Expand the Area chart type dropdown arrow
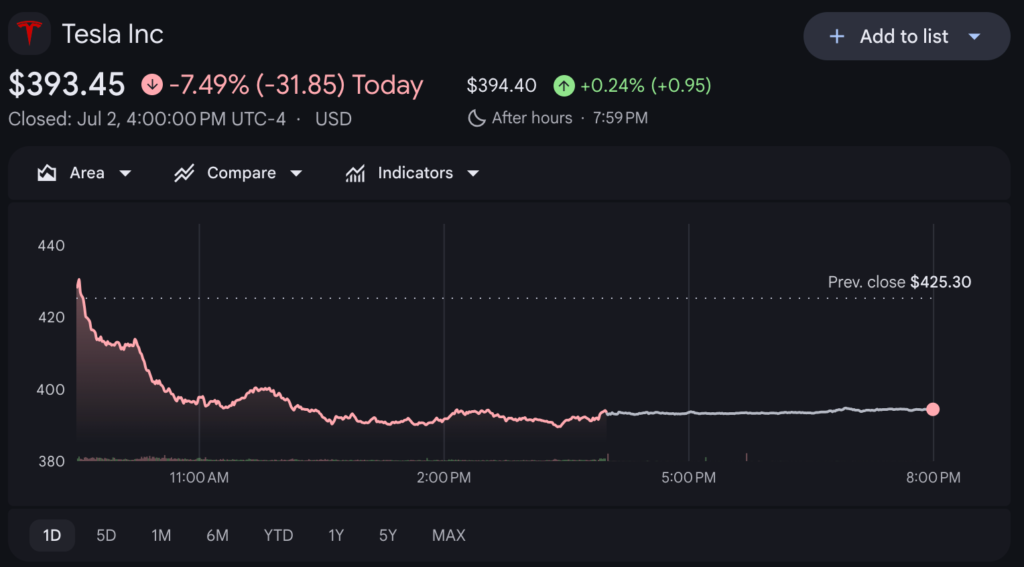Viewport: 1024px width, 567px height. [125, 173]
